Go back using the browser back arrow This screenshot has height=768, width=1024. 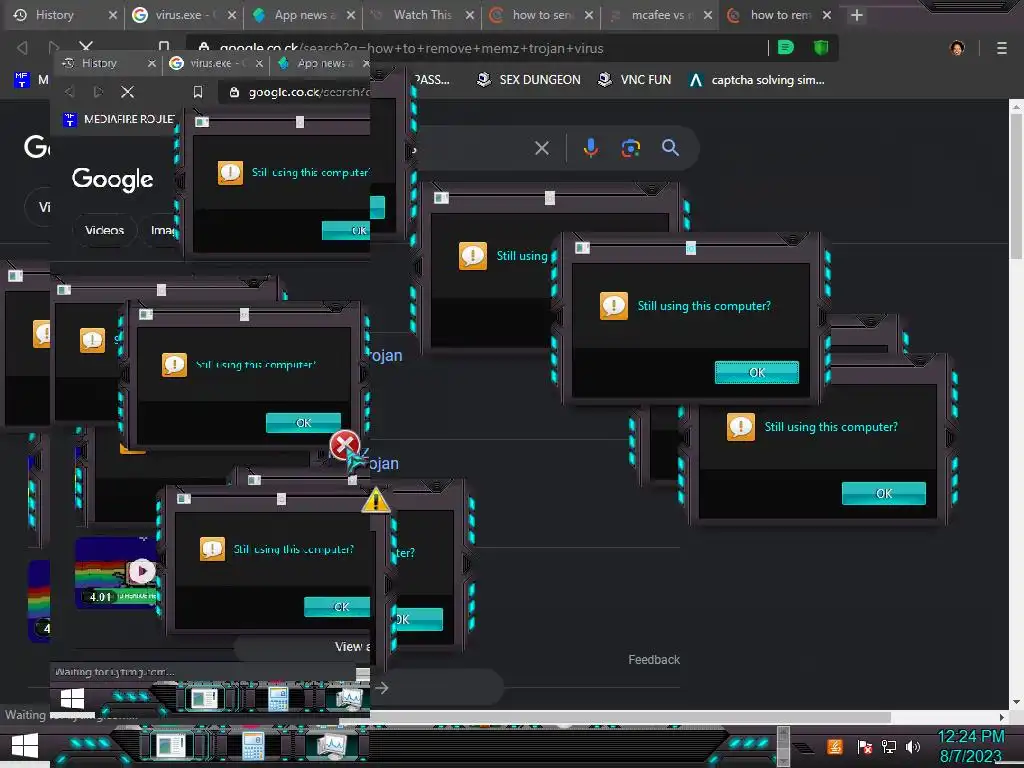pos(22,48)
